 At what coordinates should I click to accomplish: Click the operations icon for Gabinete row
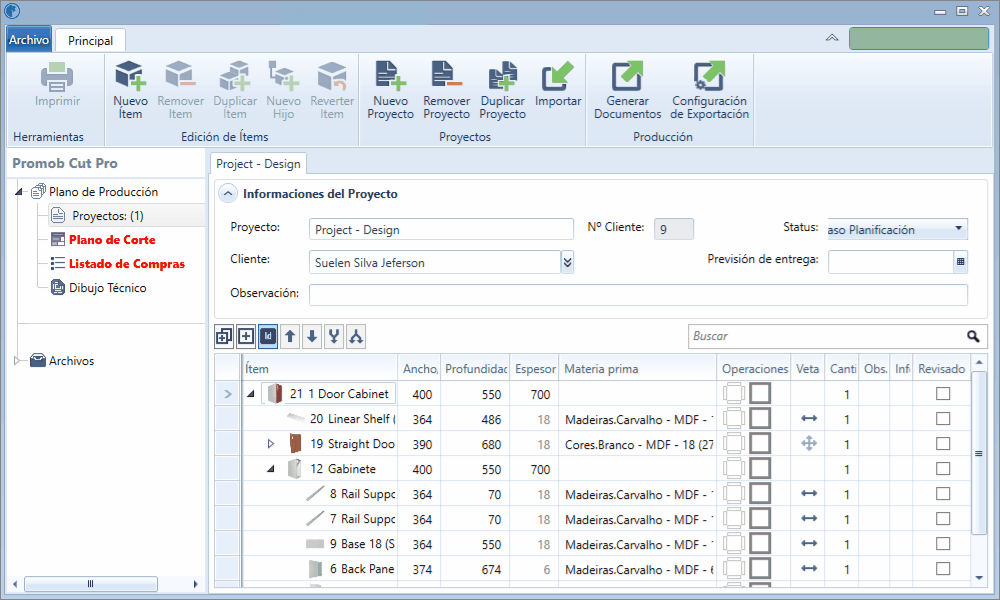(734, 469)
